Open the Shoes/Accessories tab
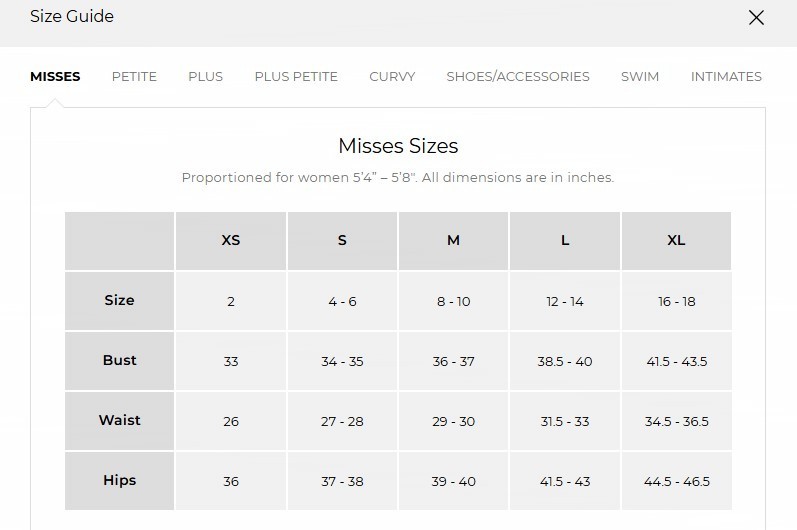The width and height of the screenshot is (797, 530). click(517, 77)
